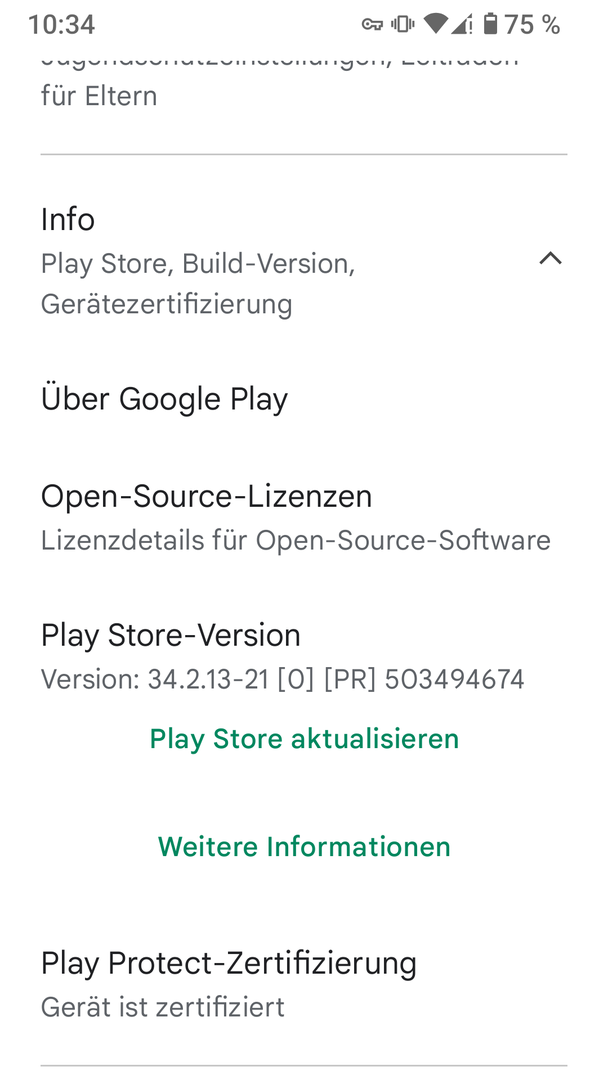This screenshot has height=1080, width=608.
Task: Select the Play Store-Version entry
Action: tap(170, 635)
